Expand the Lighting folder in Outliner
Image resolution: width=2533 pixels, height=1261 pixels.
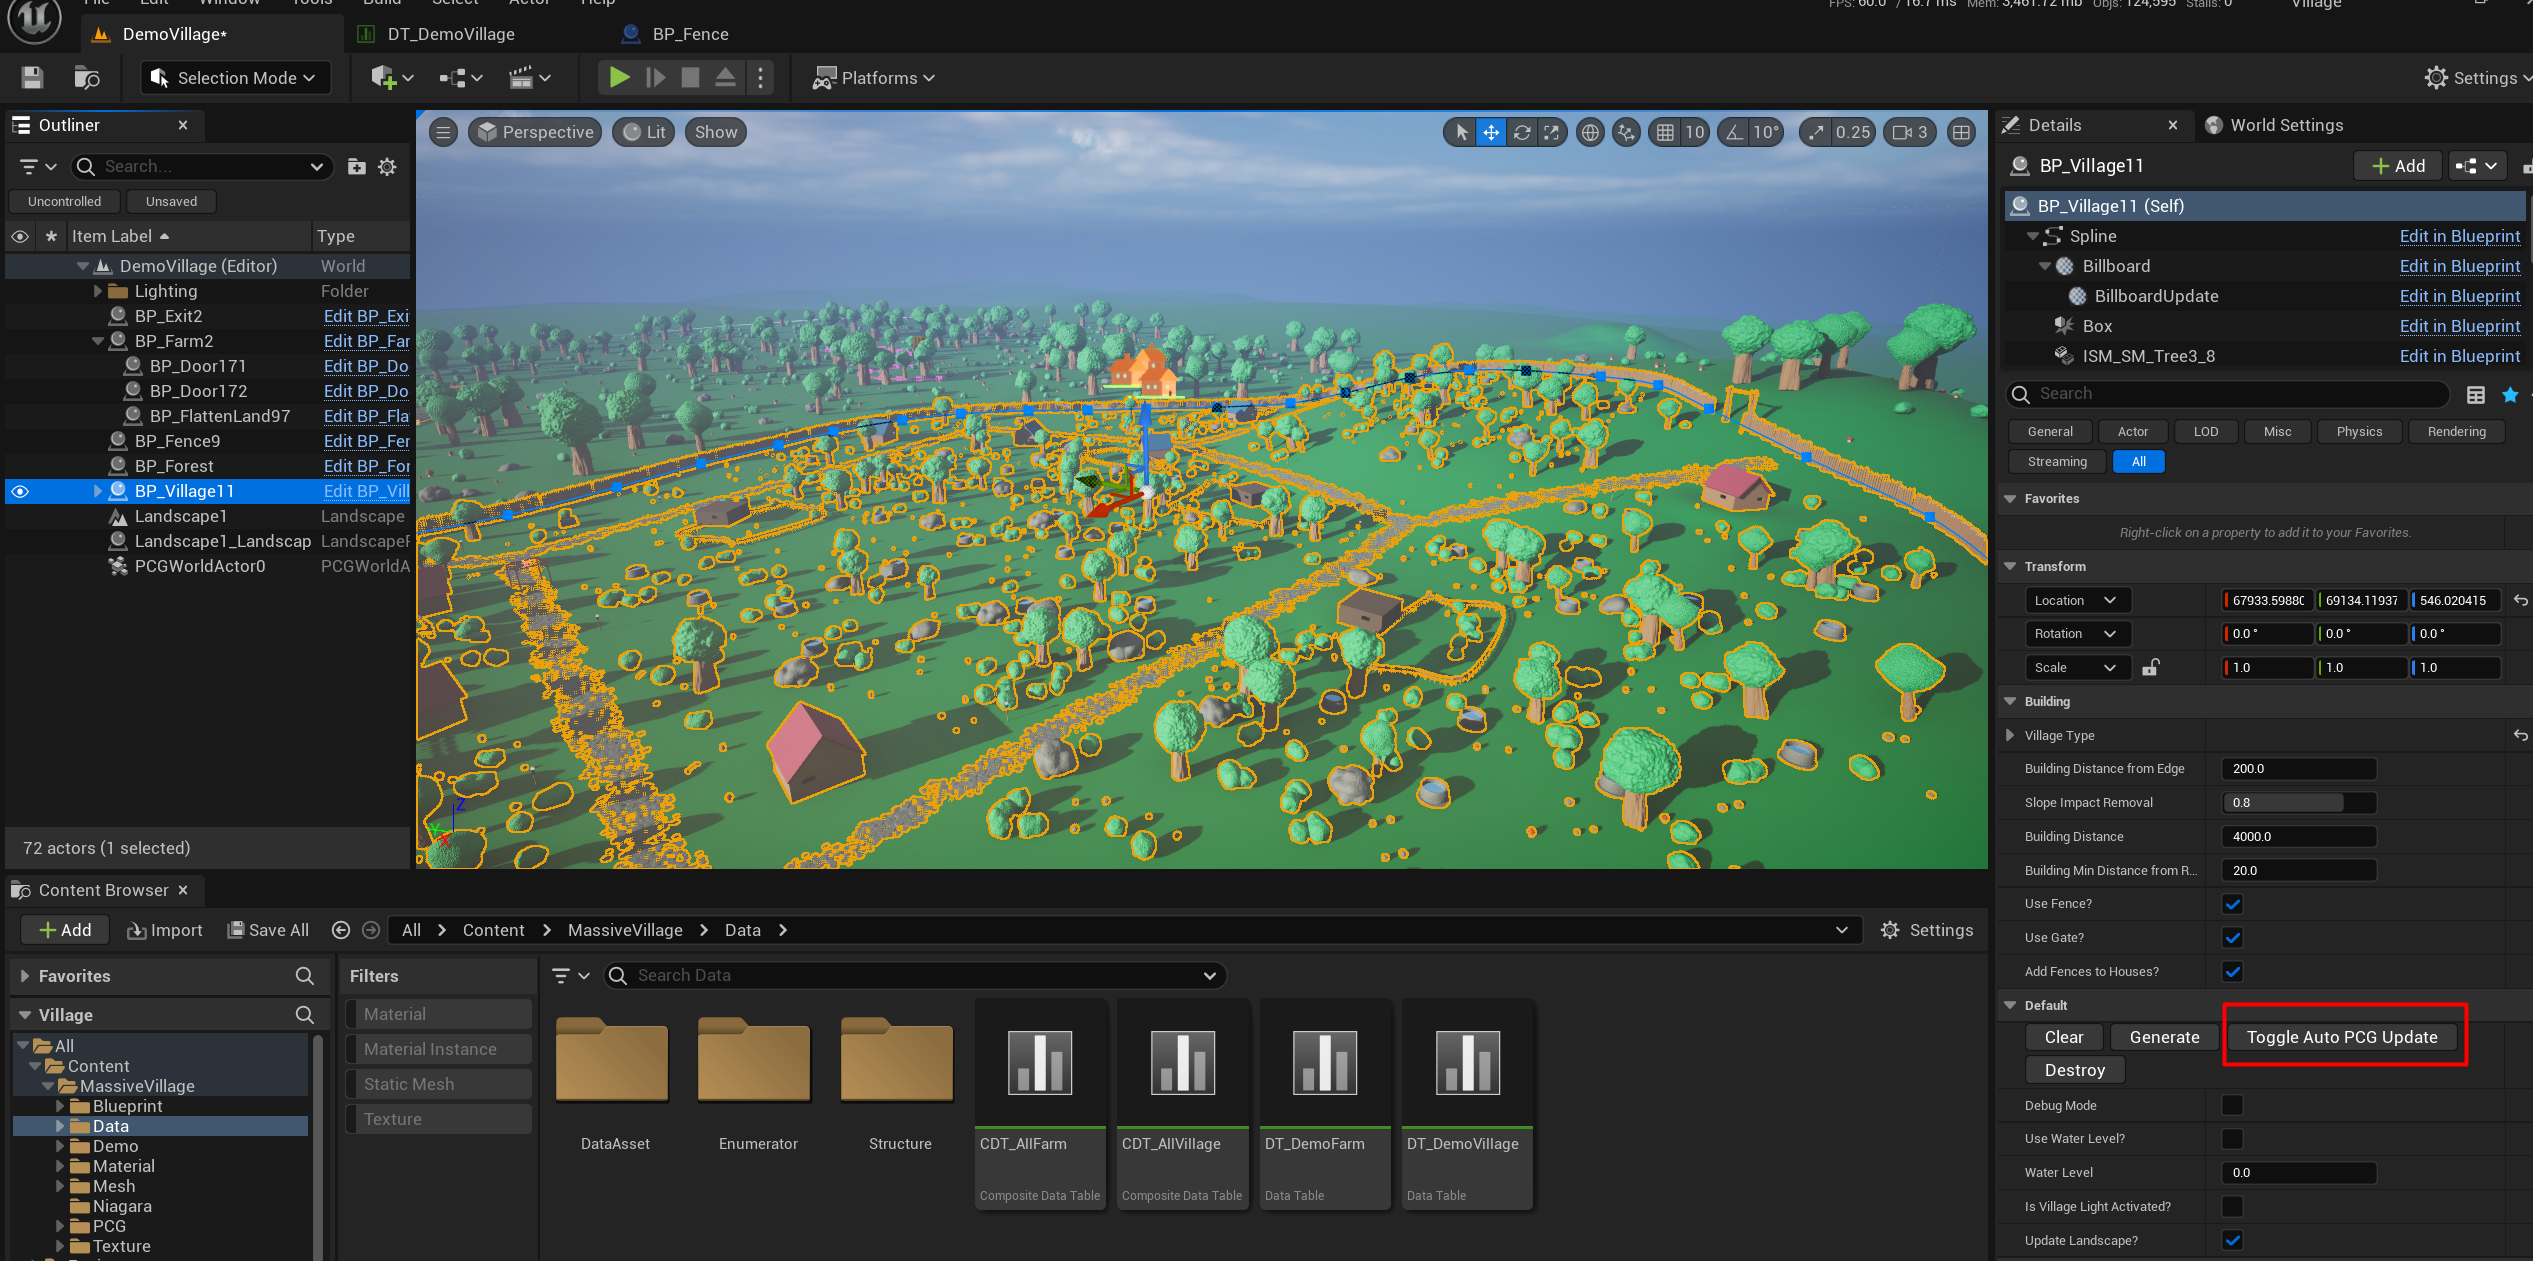98,291
